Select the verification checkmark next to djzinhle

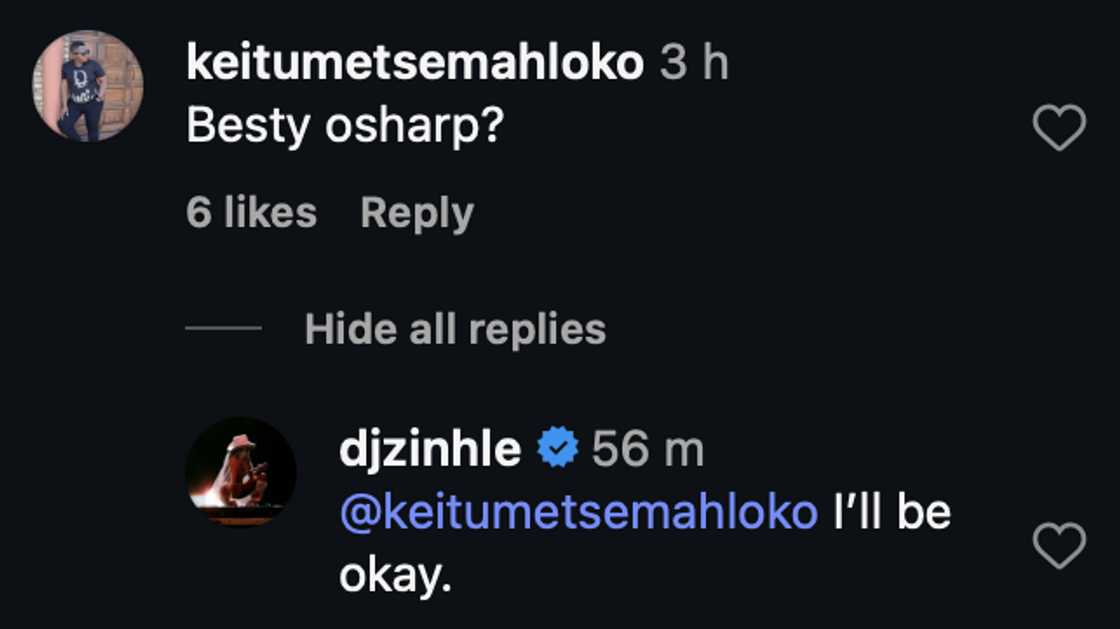pos(557,449)
